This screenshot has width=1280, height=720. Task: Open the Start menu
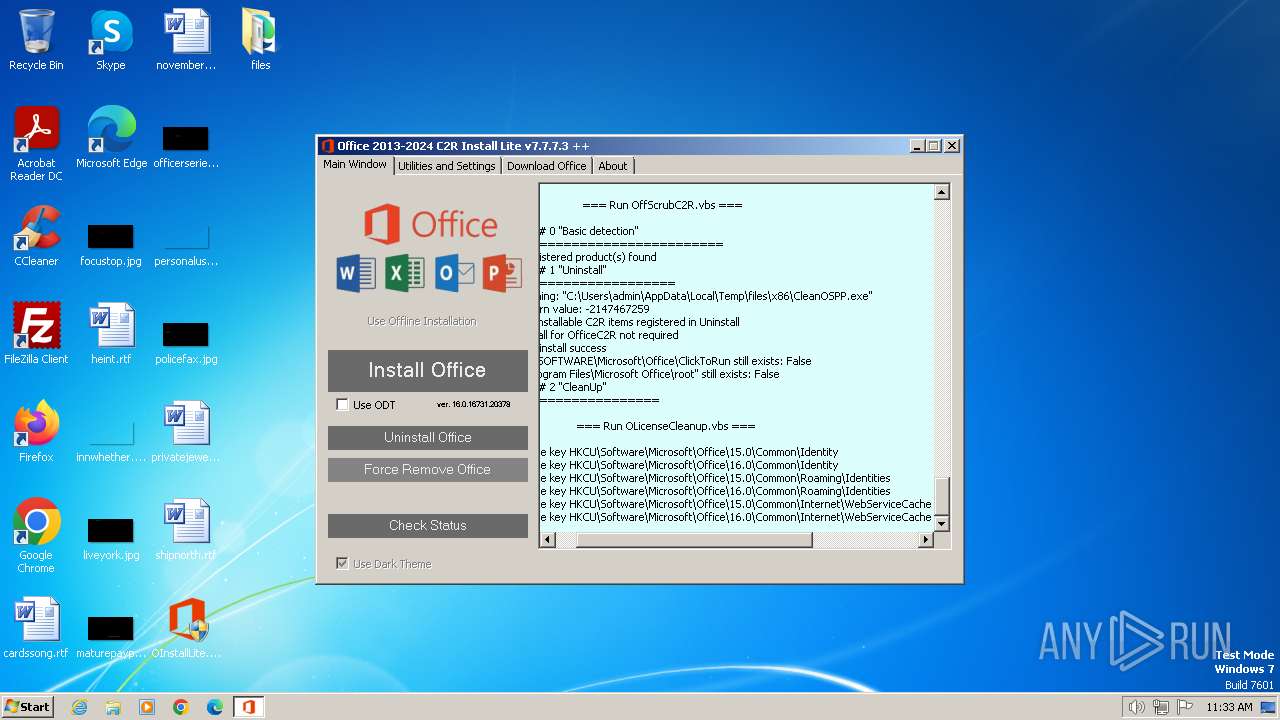[27, 706]
